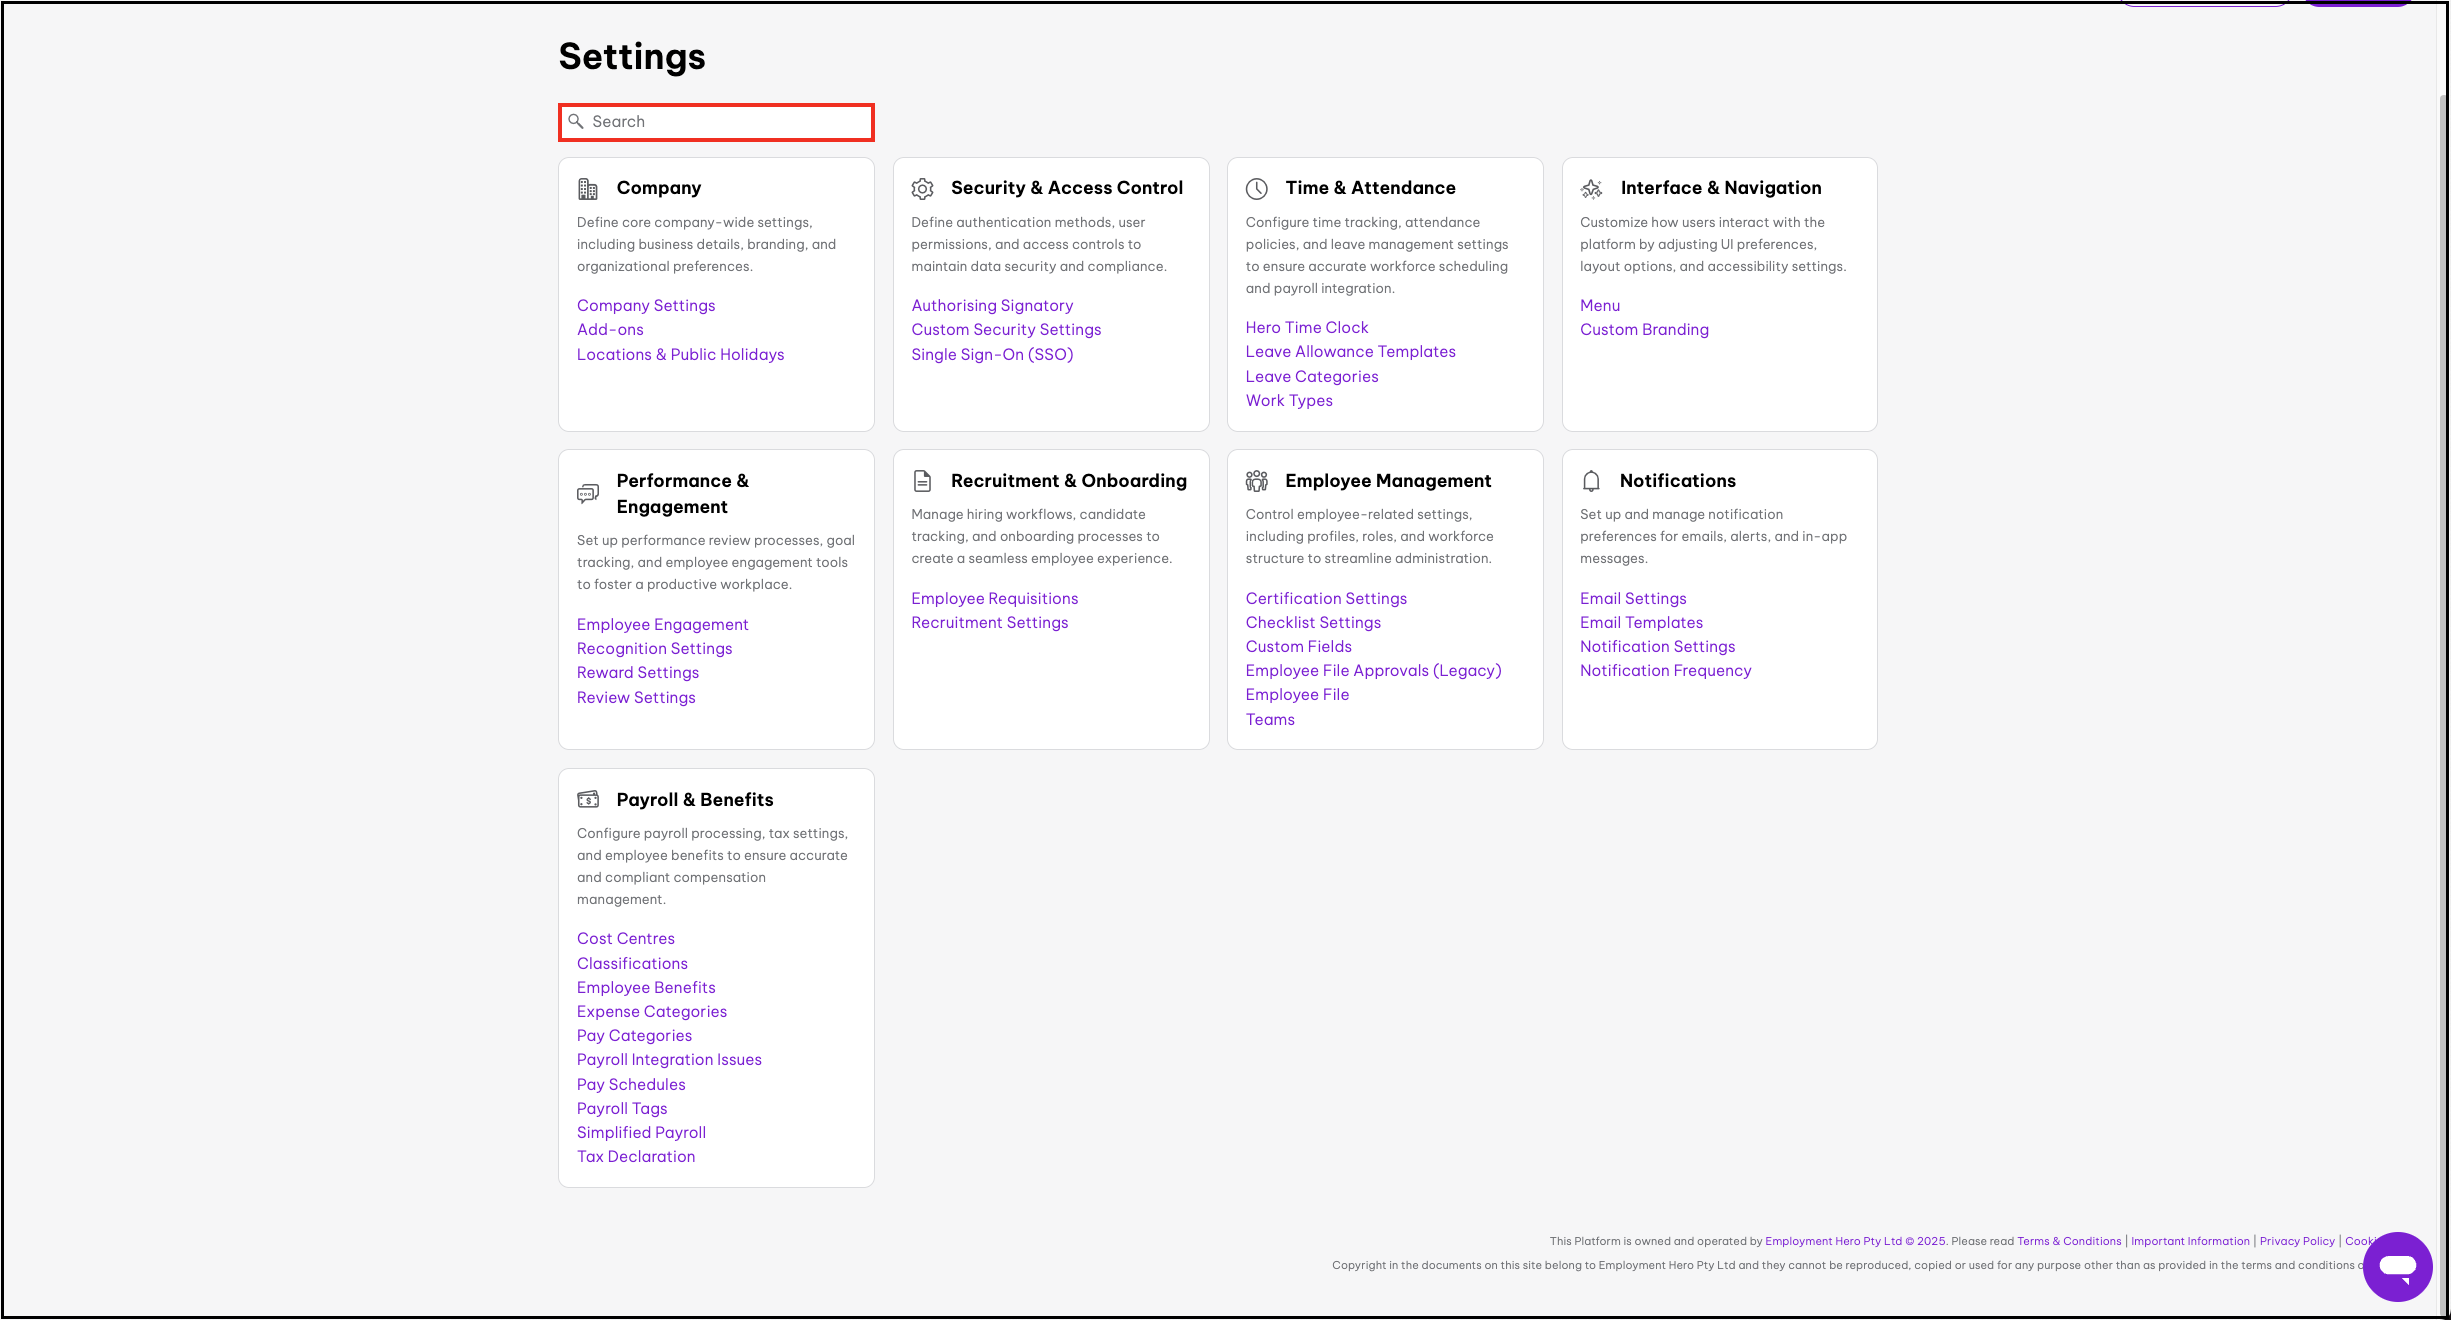
Task: Open Hero Time Clock settings
Action: [1306, 327]
